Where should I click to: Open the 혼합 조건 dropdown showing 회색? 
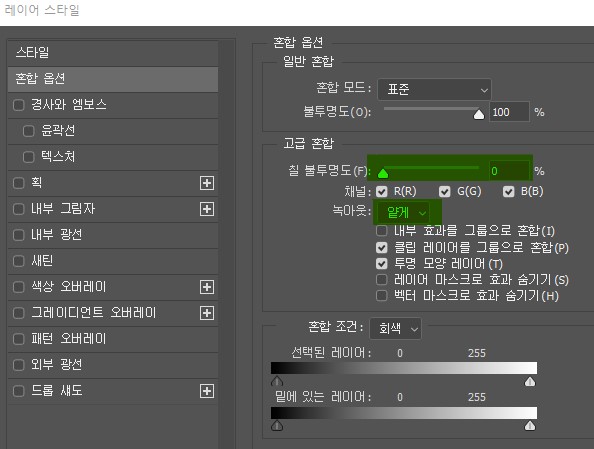tap(395, 328)
